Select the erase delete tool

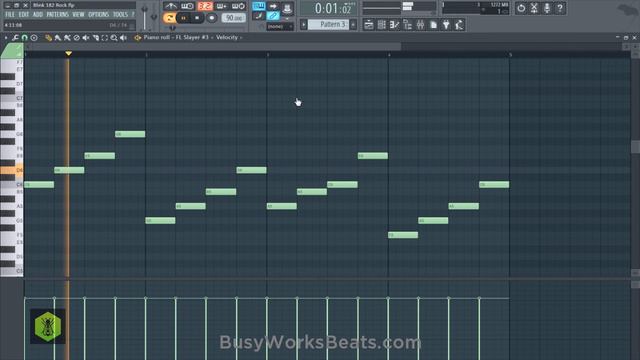(x=76, y=38)
